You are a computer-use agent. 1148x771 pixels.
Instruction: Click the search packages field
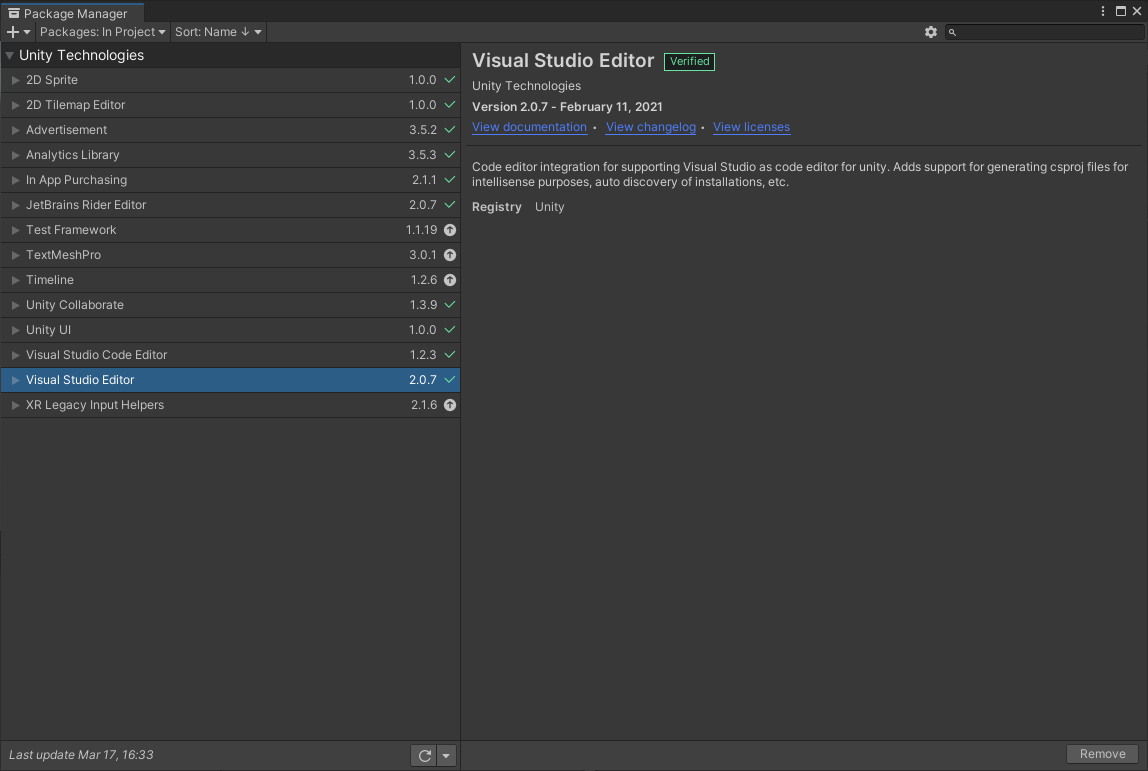coord(1045,32)
